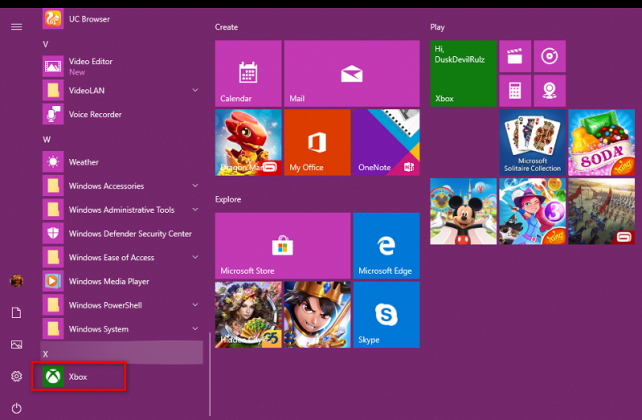642x420 pixels.
Task: Launch the crowned prince game tile
Action: click(317, 315)
